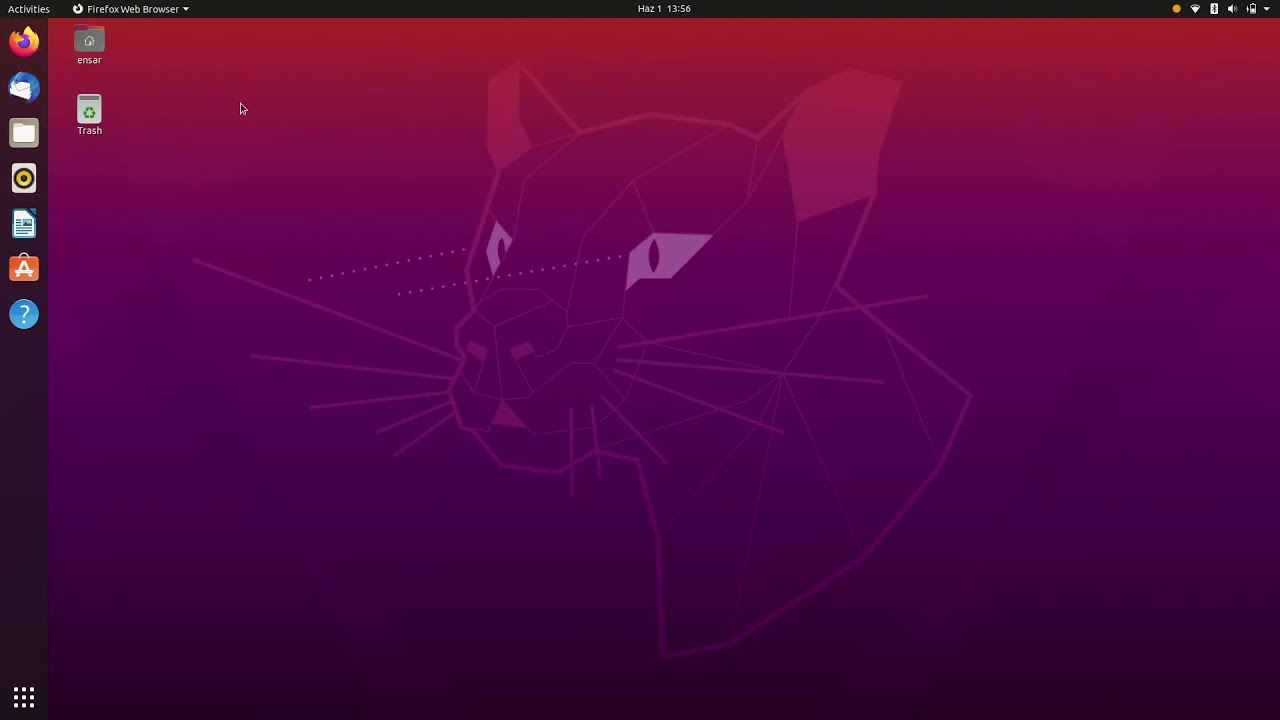The image size is (1280, 720).
Task: Open the clock and calendar menu
Action: [664, 9]
